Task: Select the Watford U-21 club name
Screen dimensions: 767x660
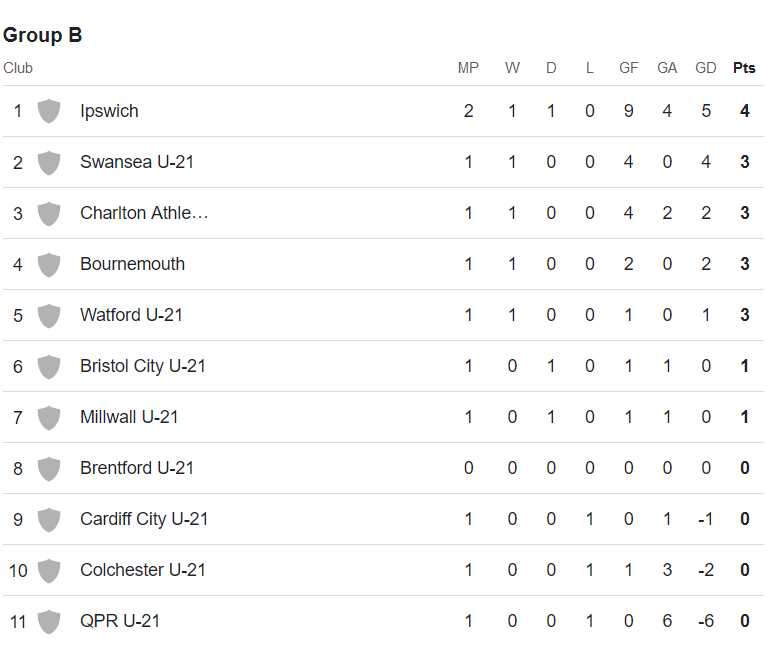Action: pyautogui.click(x=131, y=315)
